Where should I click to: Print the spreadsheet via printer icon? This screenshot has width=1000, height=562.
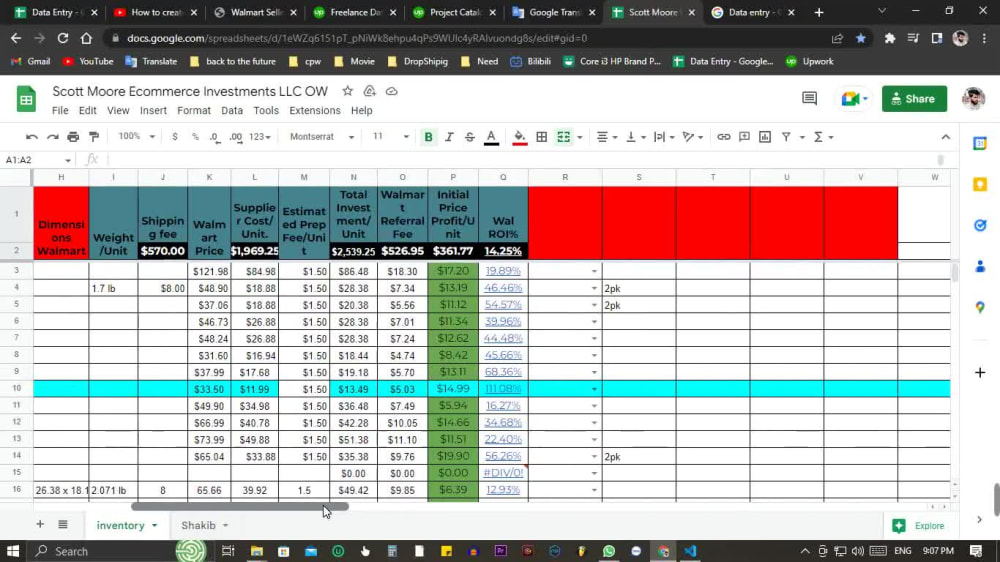tap(73, 137)
